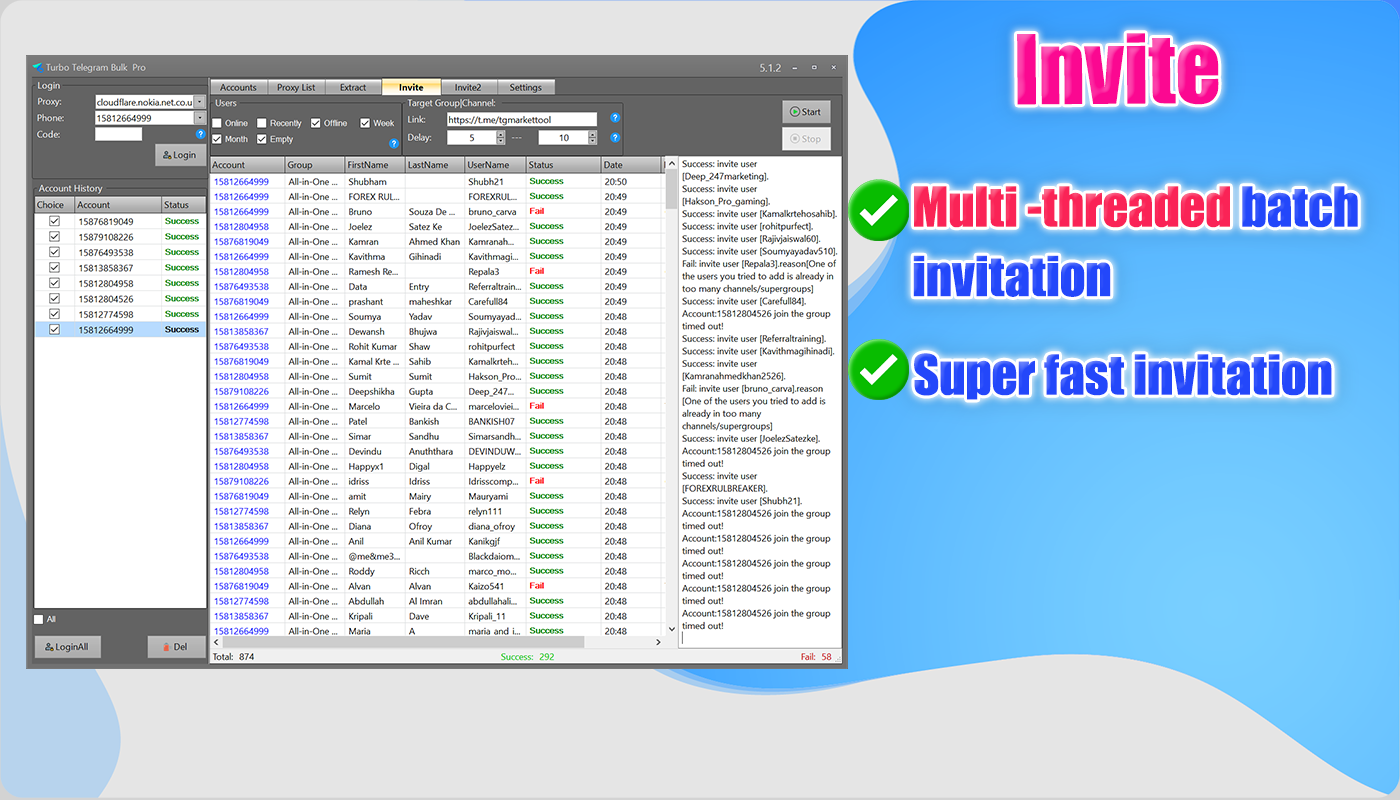Click the Choice column header in Account History

coord(54,205)
